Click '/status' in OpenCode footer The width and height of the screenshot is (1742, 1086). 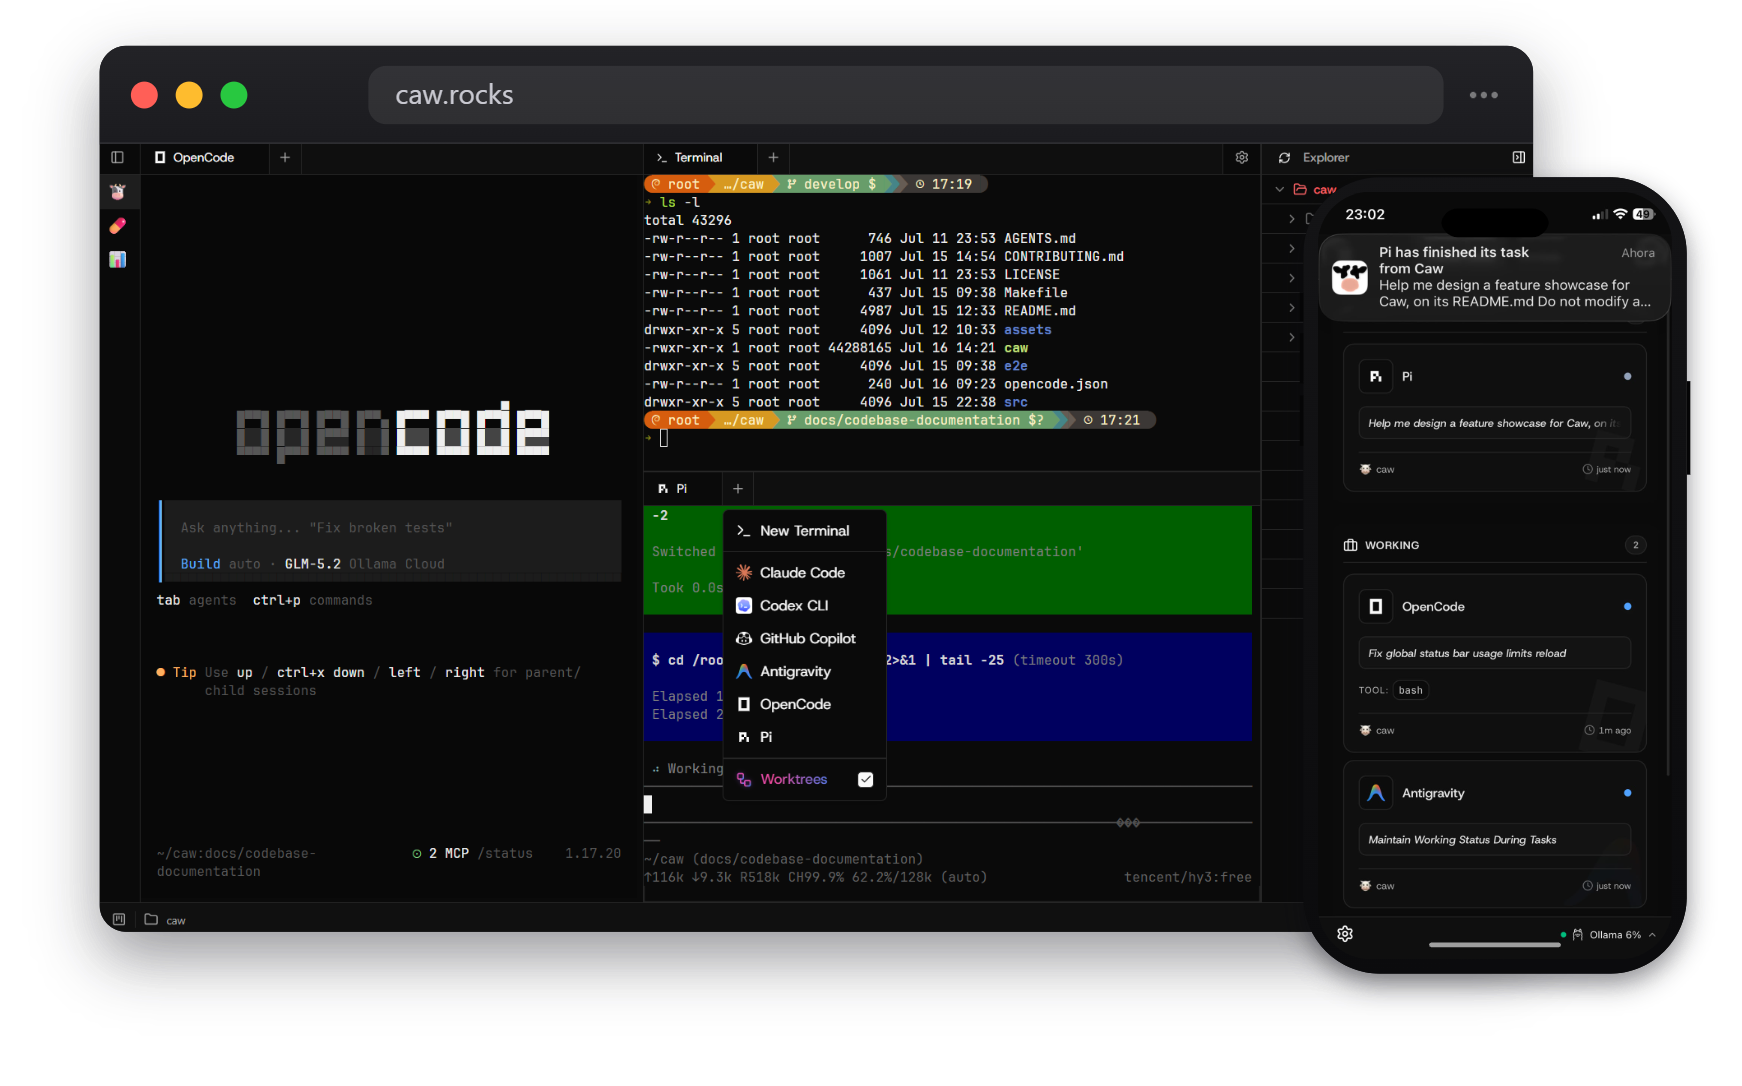(505, 854)
